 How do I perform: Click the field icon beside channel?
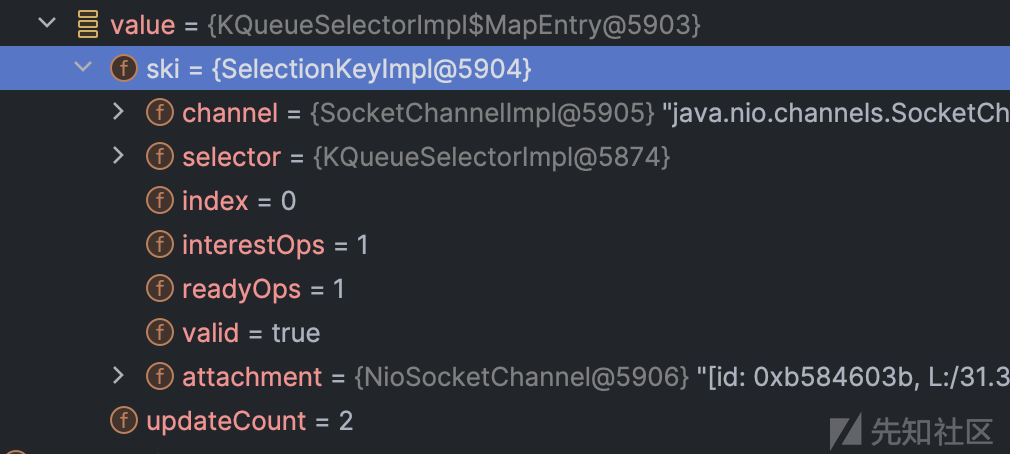160,113
